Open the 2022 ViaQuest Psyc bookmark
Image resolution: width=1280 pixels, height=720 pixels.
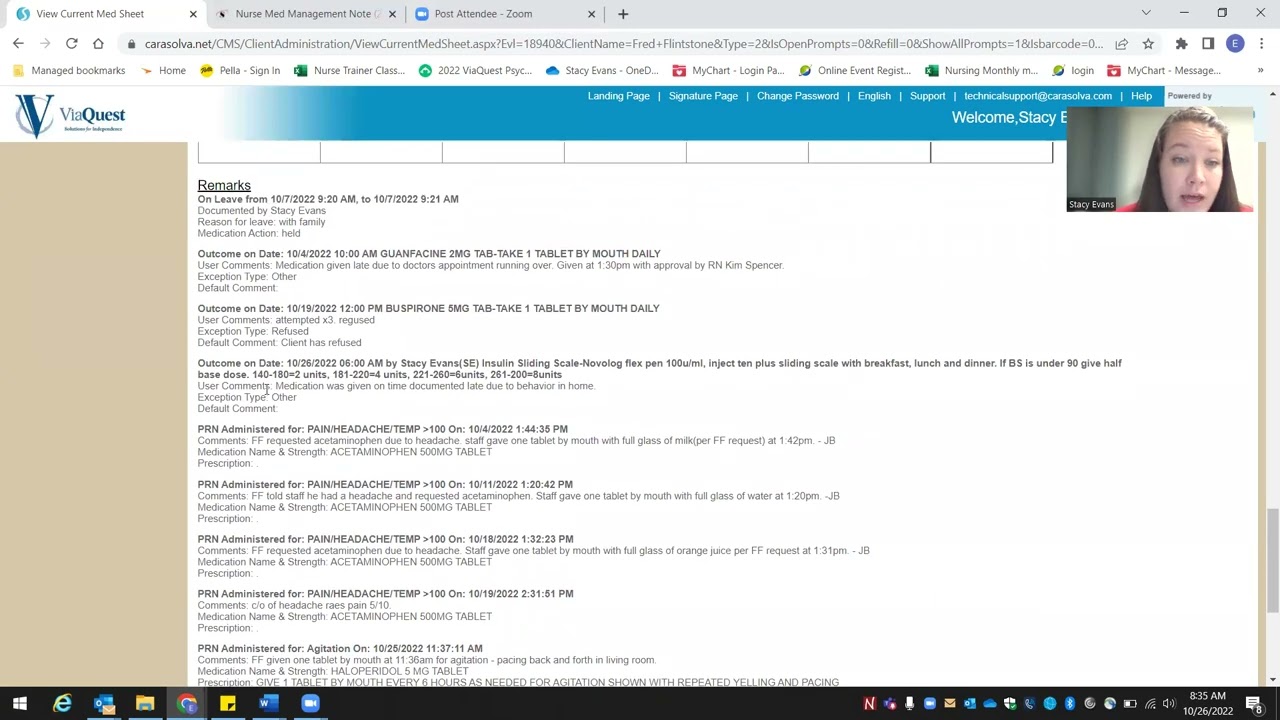tap(475, 71)
